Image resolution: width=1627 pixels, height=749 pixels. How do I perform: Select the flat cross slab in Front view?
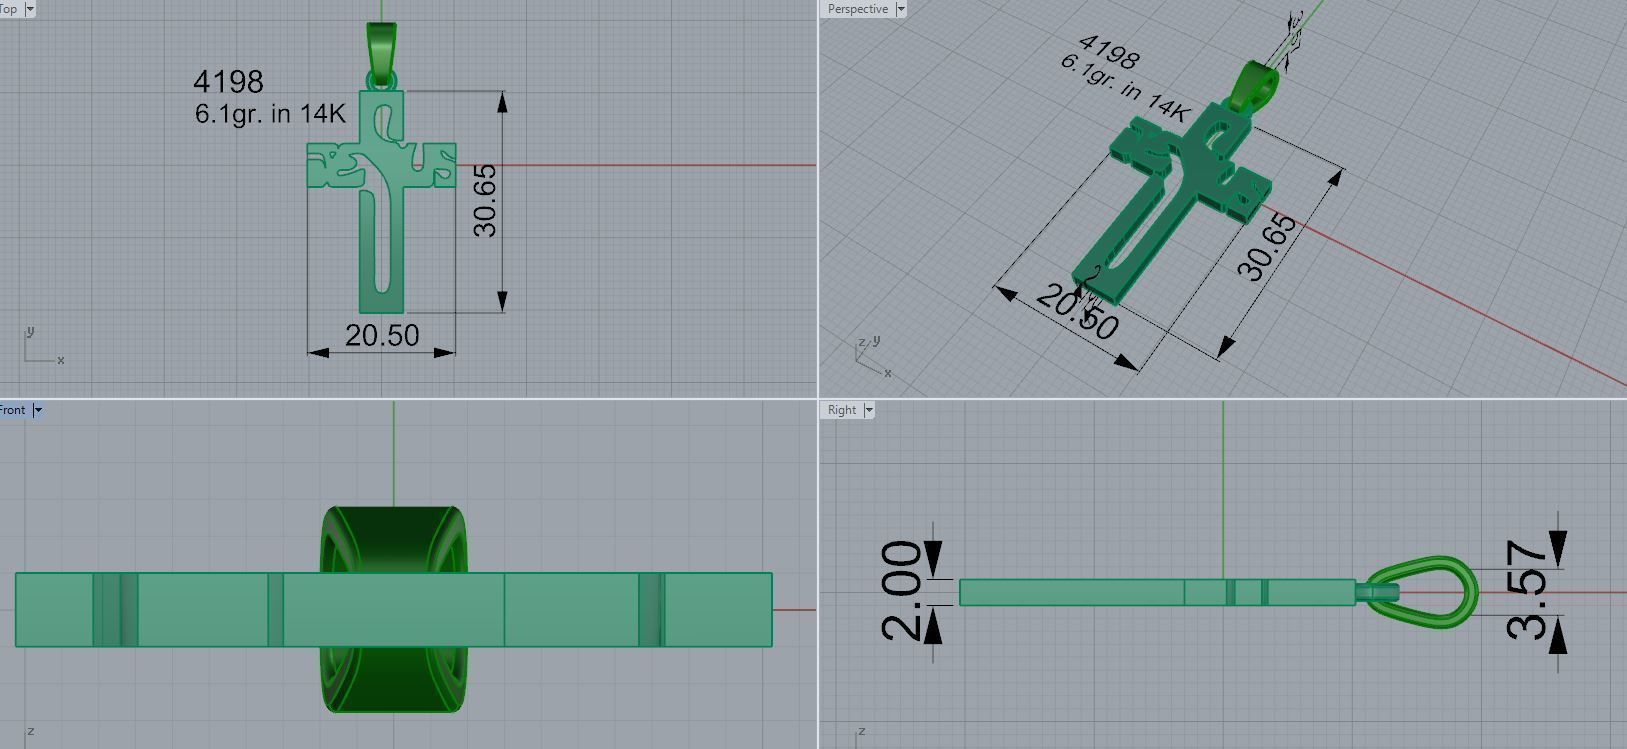394,610
